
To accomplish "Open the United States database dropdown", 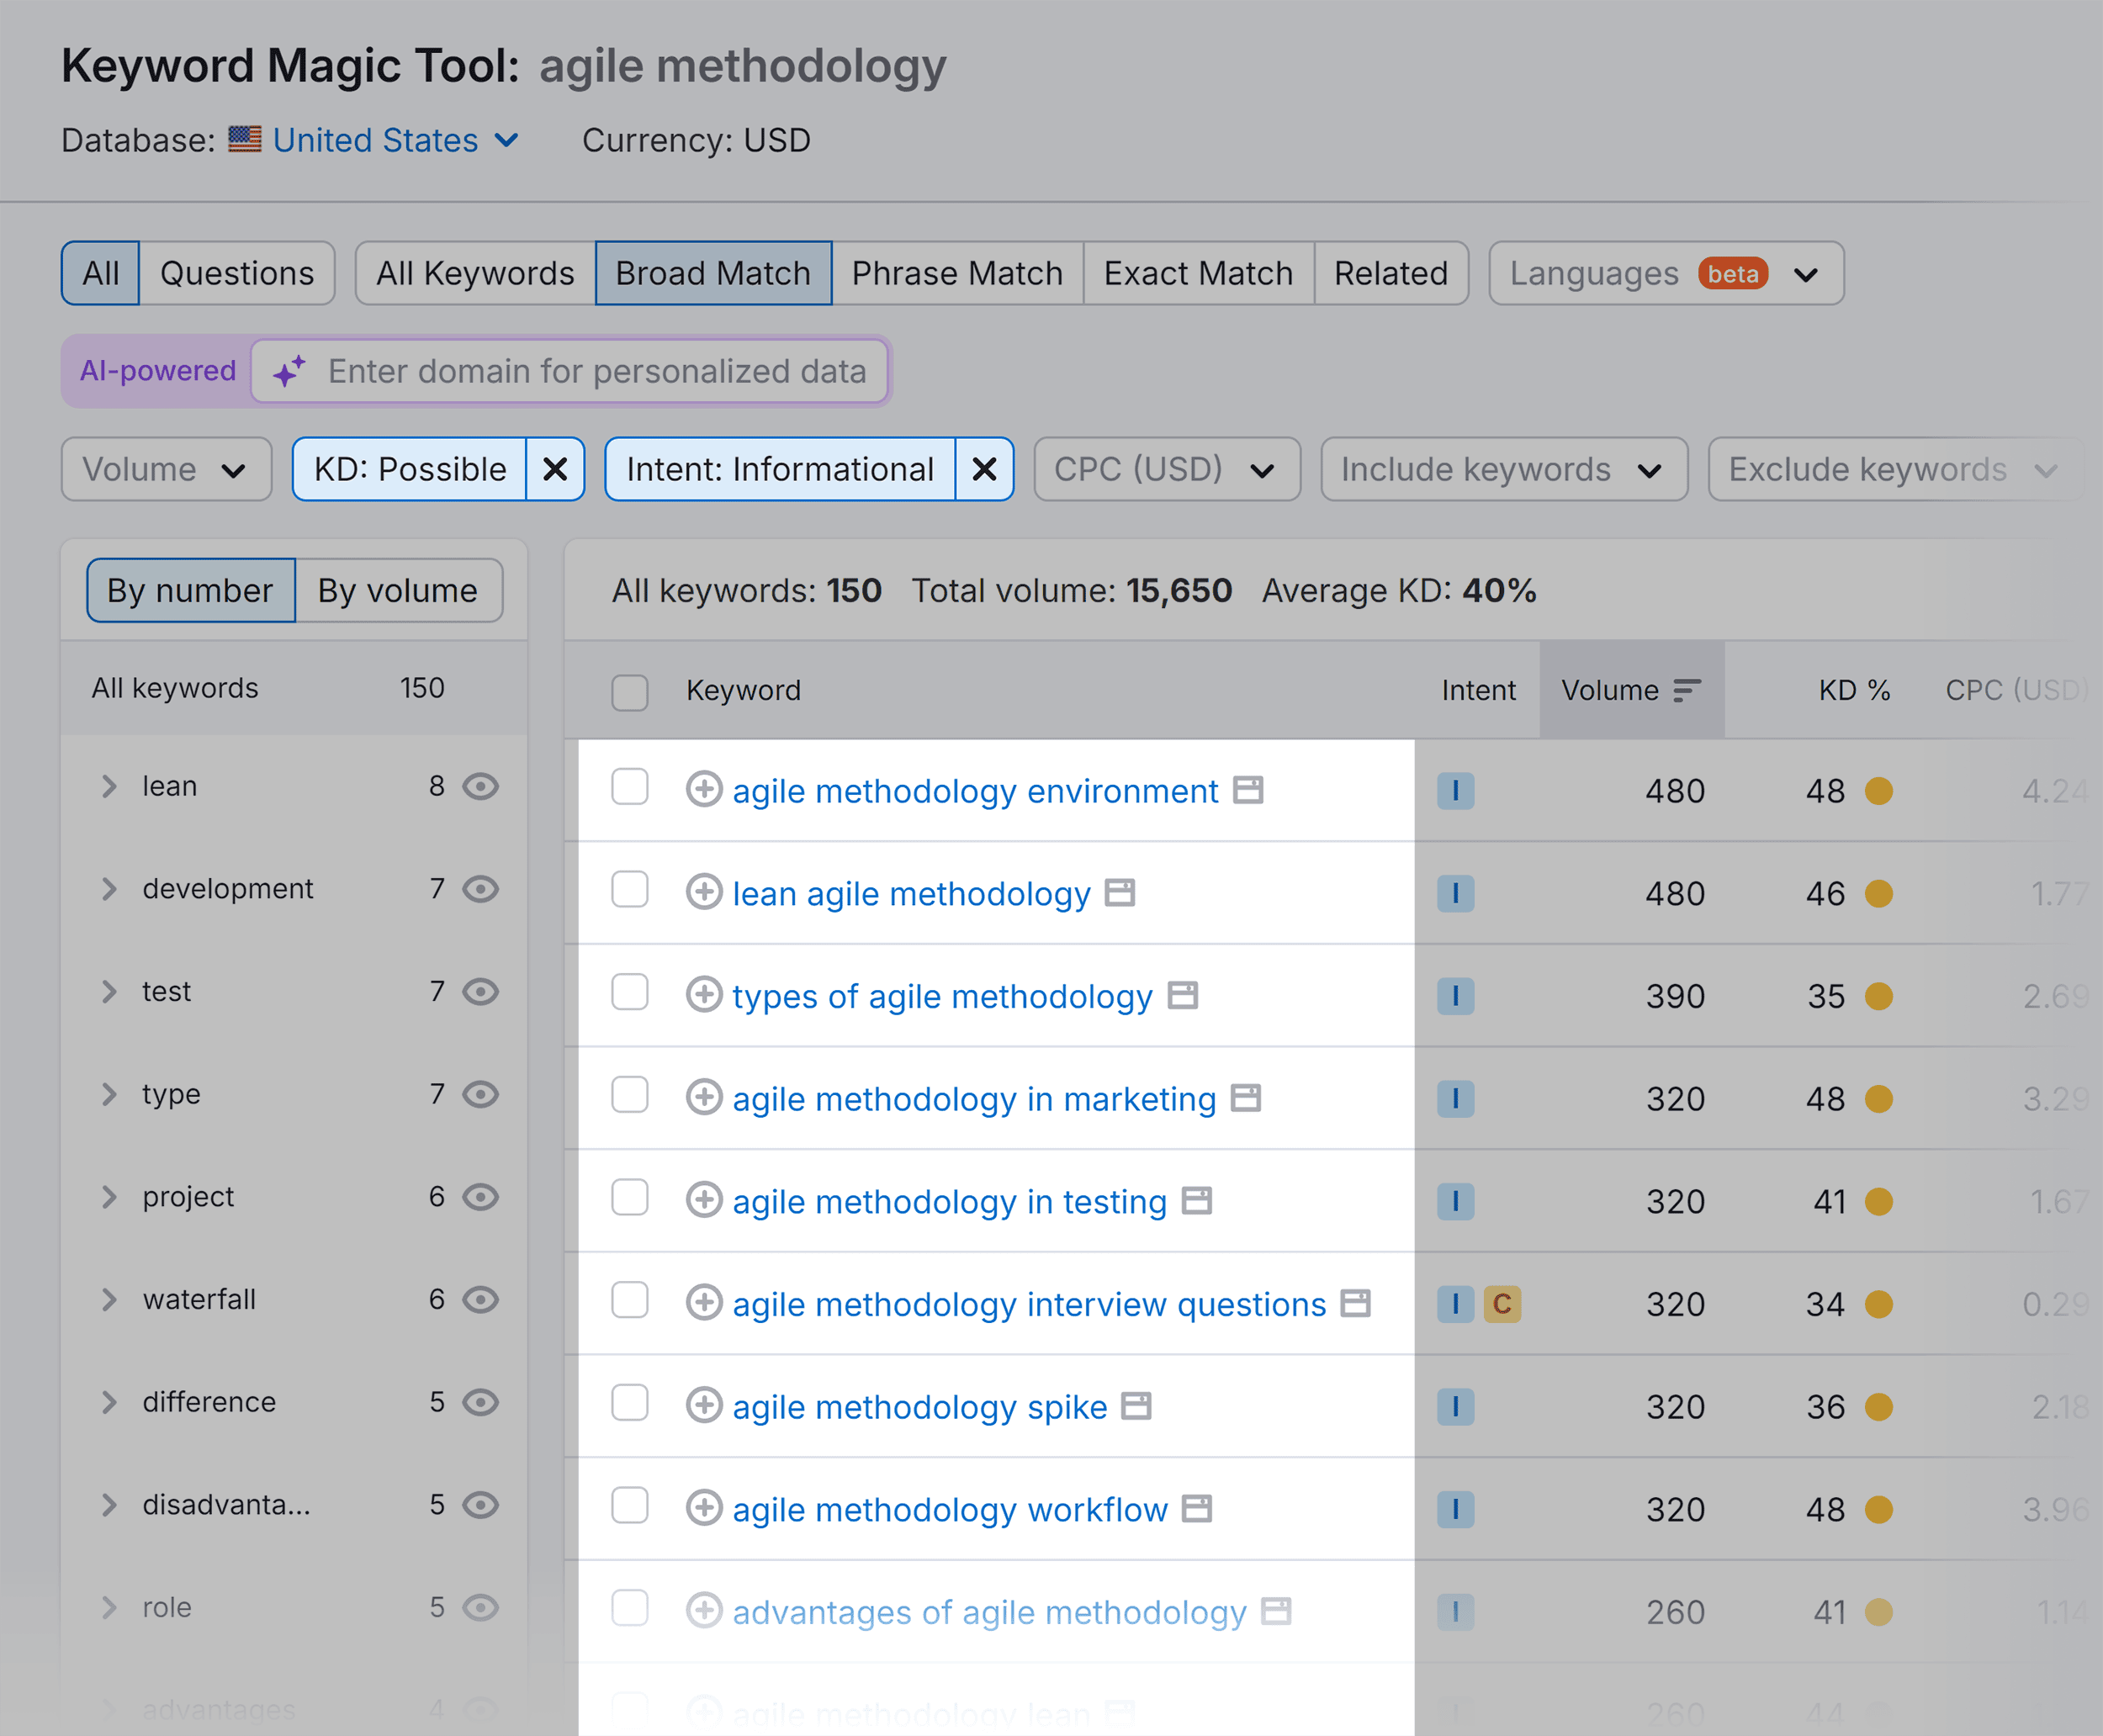I will (396, 140).
